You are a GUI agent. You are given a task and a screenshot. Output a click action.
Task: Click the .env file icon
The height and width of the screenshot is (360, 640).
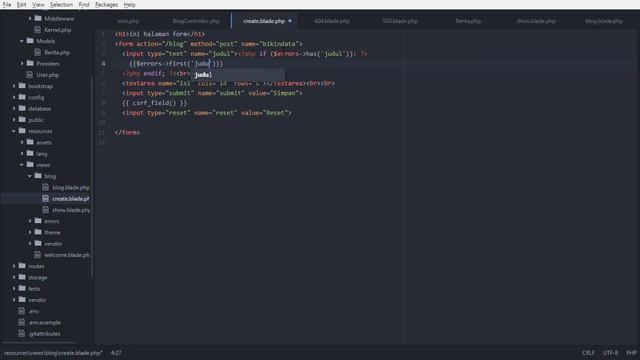(22, 311)
